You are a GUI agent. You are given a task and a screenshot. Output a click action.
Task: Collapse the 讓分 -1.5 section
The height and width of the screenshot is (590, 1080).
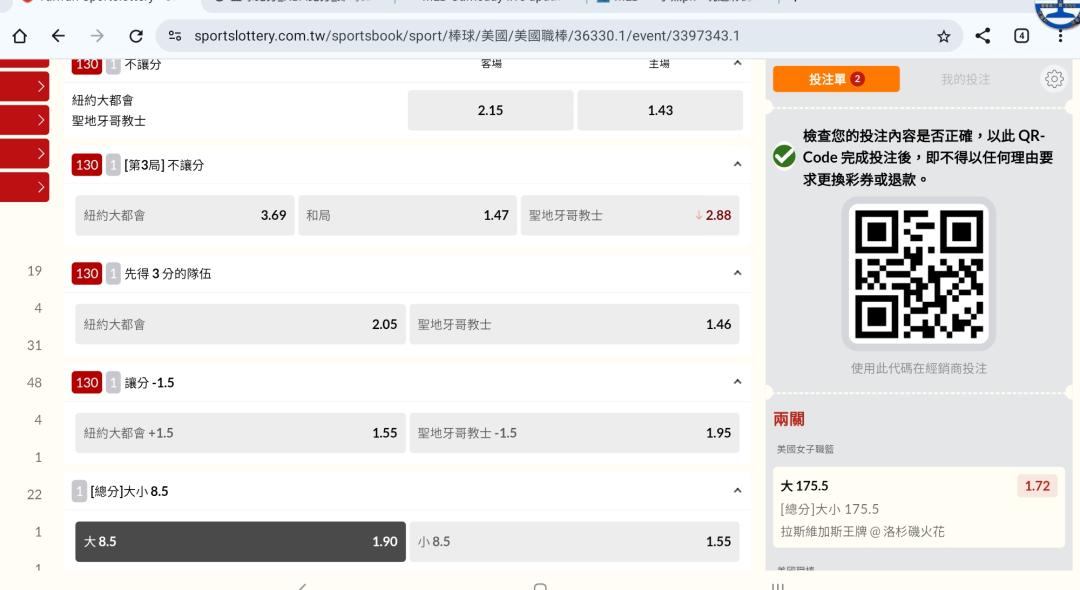pos(737,381)
